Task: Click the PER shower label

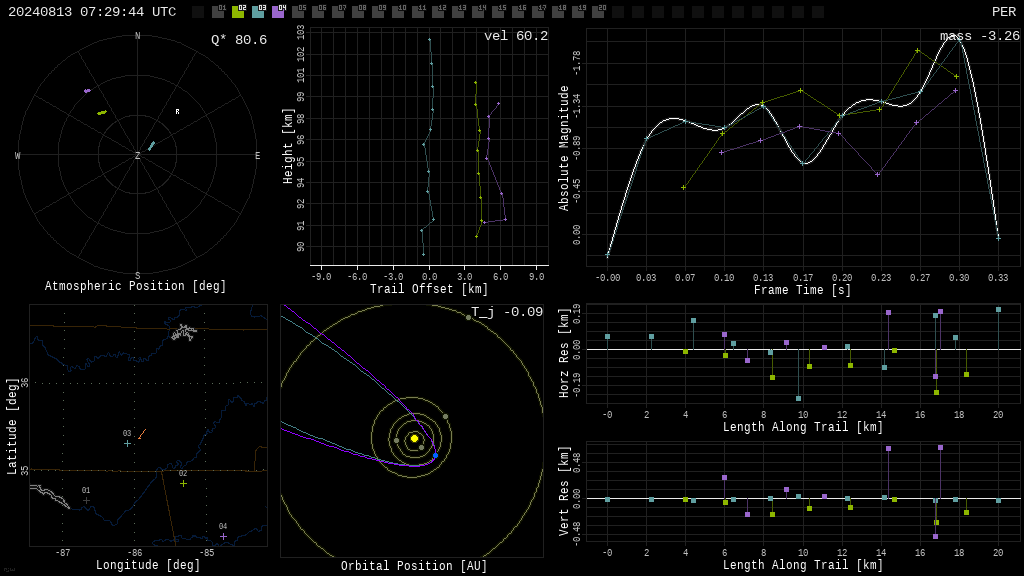Action: [x=1004, y=12]
